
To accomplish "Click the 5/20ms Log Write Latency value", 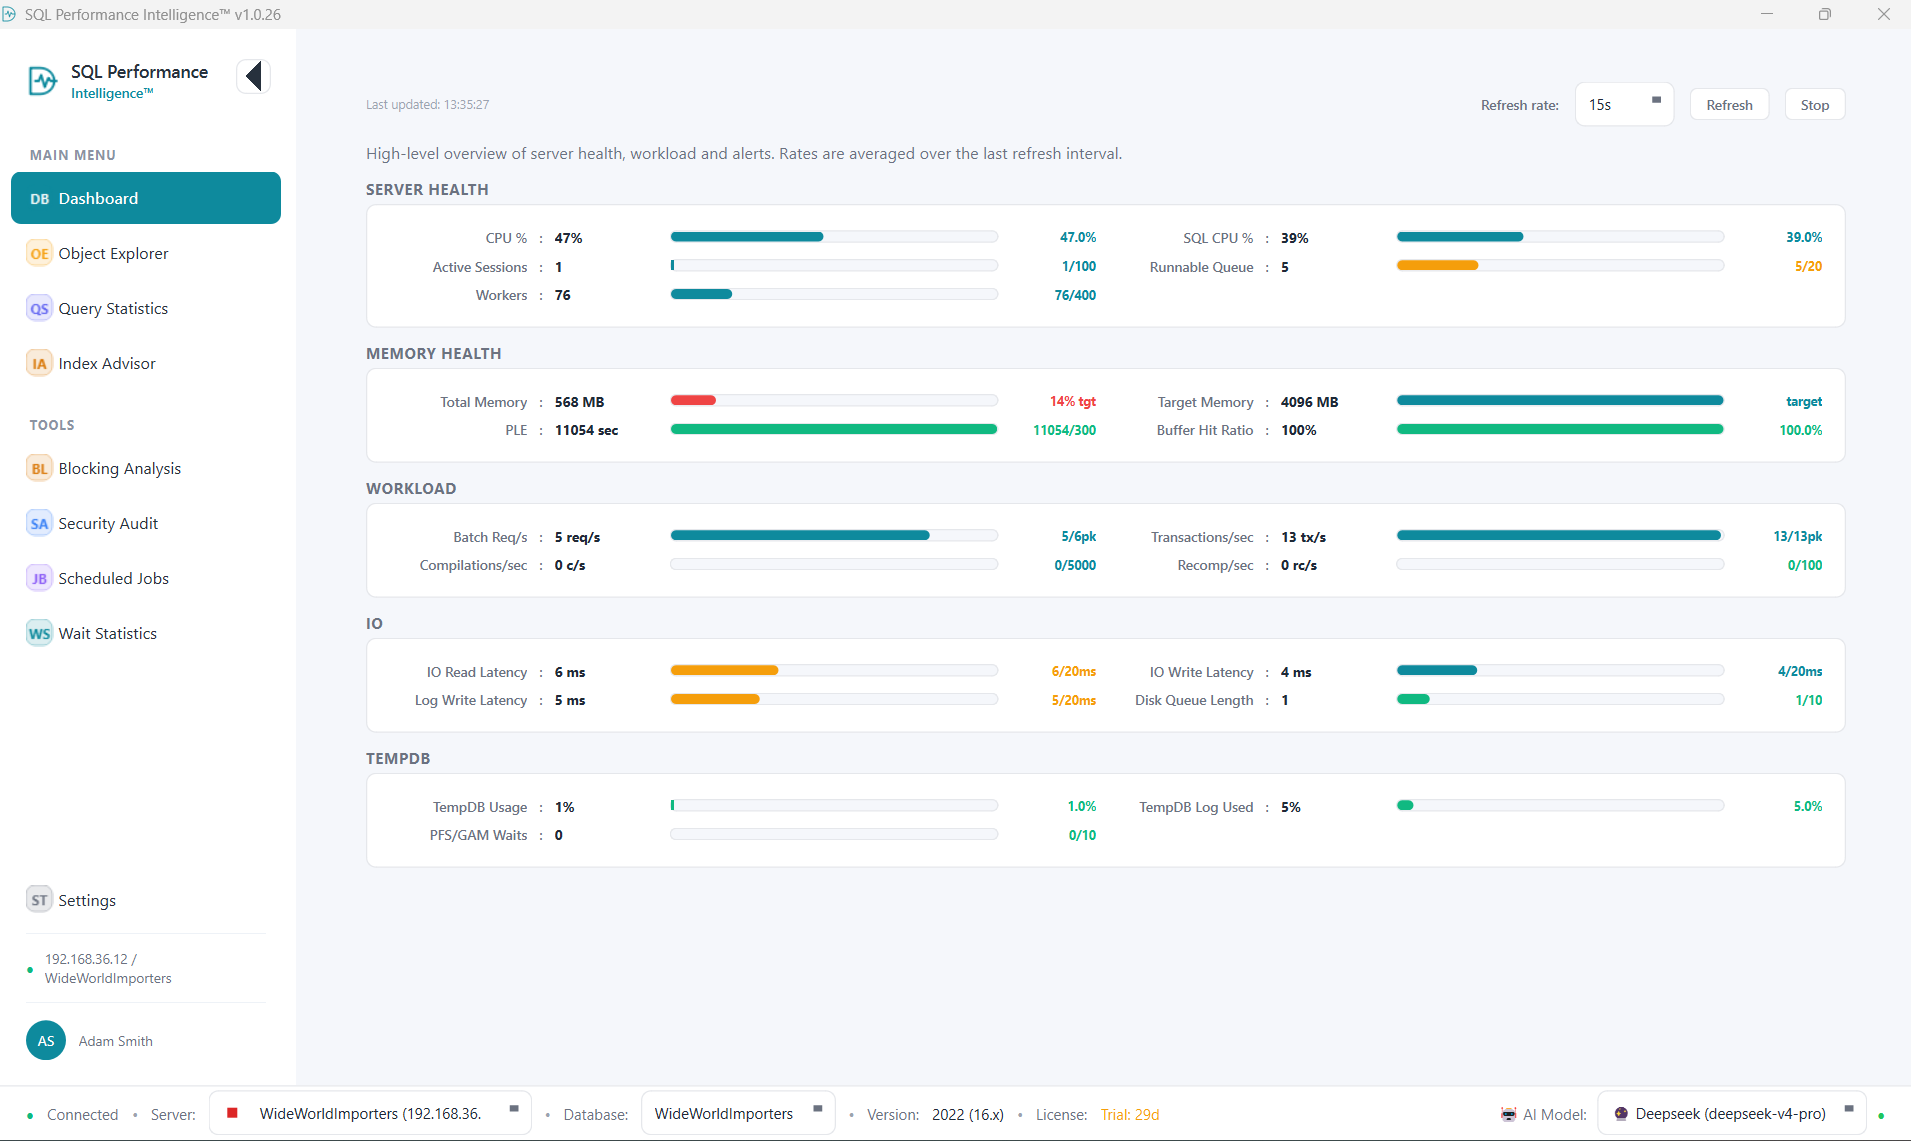I will pos(1073,700).
